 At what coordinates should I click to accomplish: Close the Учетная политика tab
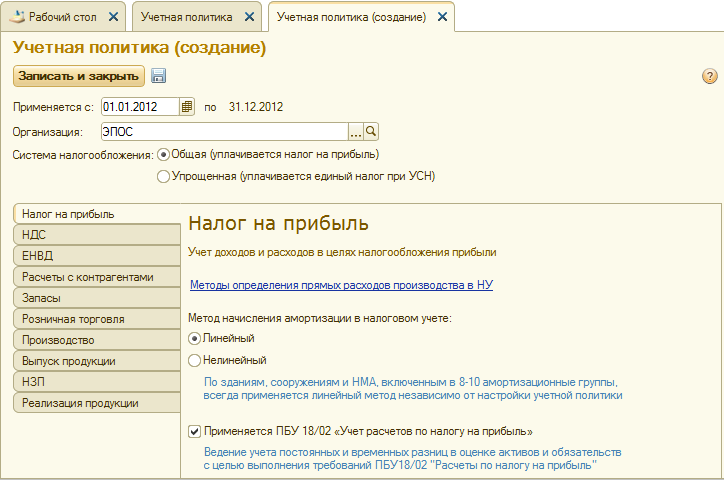point(249,17)
